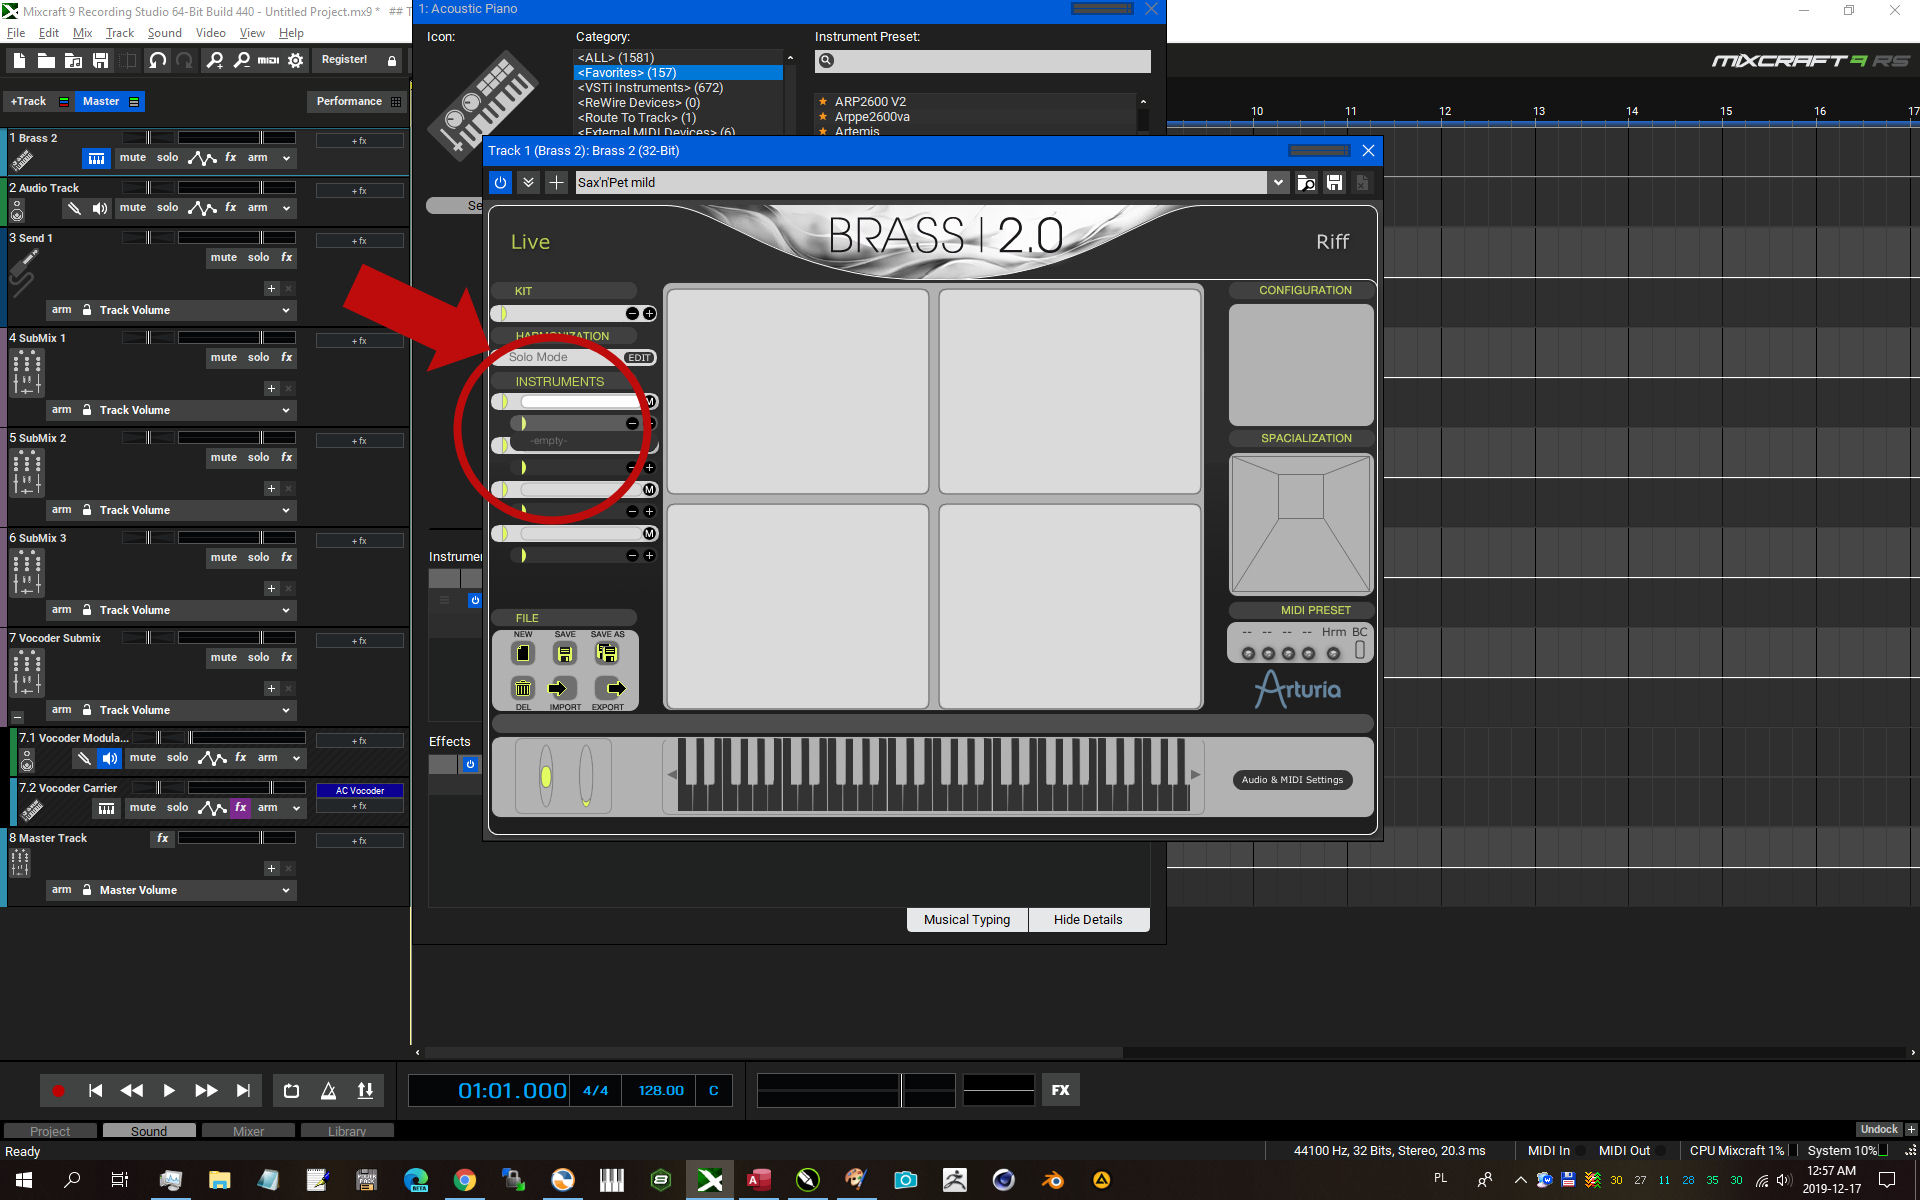
Task: Click Hide Details button
Action: 1088,920
